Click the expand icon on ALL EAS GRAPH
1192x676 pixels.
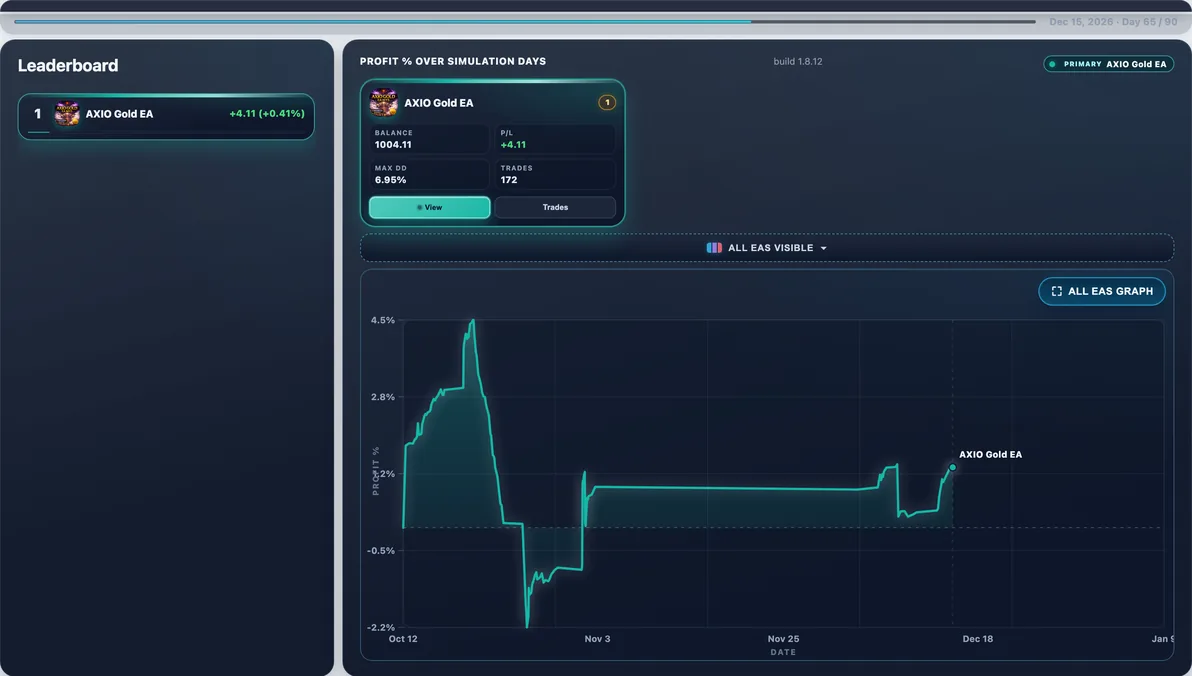(1056, 291)
